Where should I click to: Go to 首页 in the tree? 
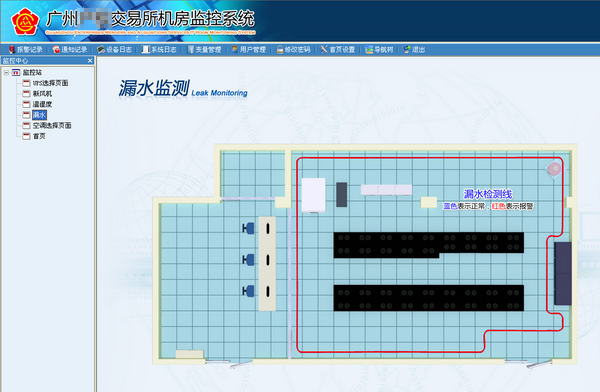pyautogui.click(x=39, y=136)
